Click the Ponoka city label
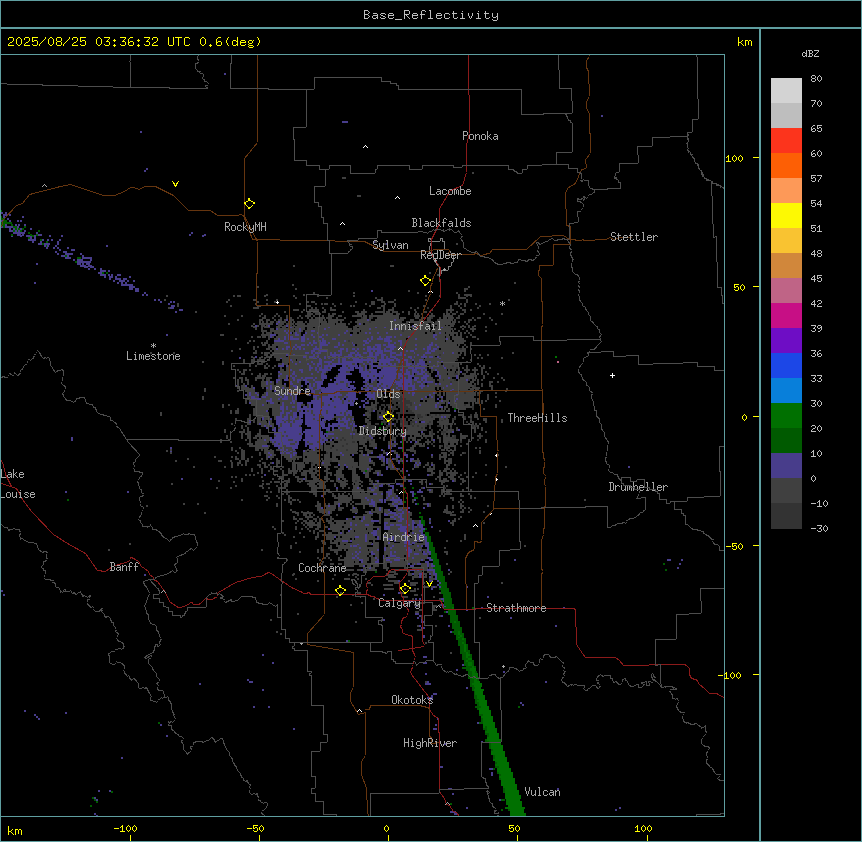 tap(480, 136)
